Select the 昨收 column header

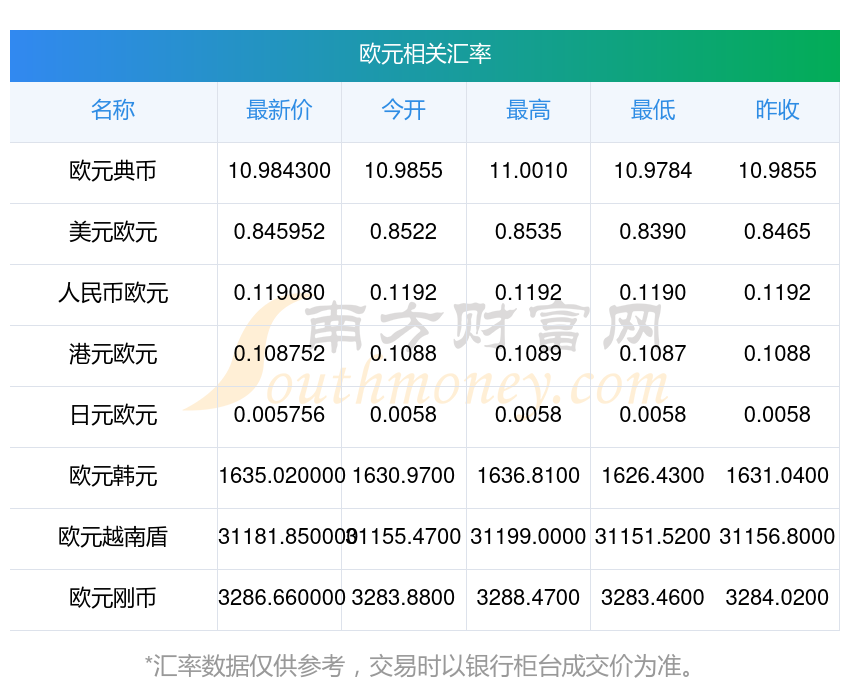(777, 110)
